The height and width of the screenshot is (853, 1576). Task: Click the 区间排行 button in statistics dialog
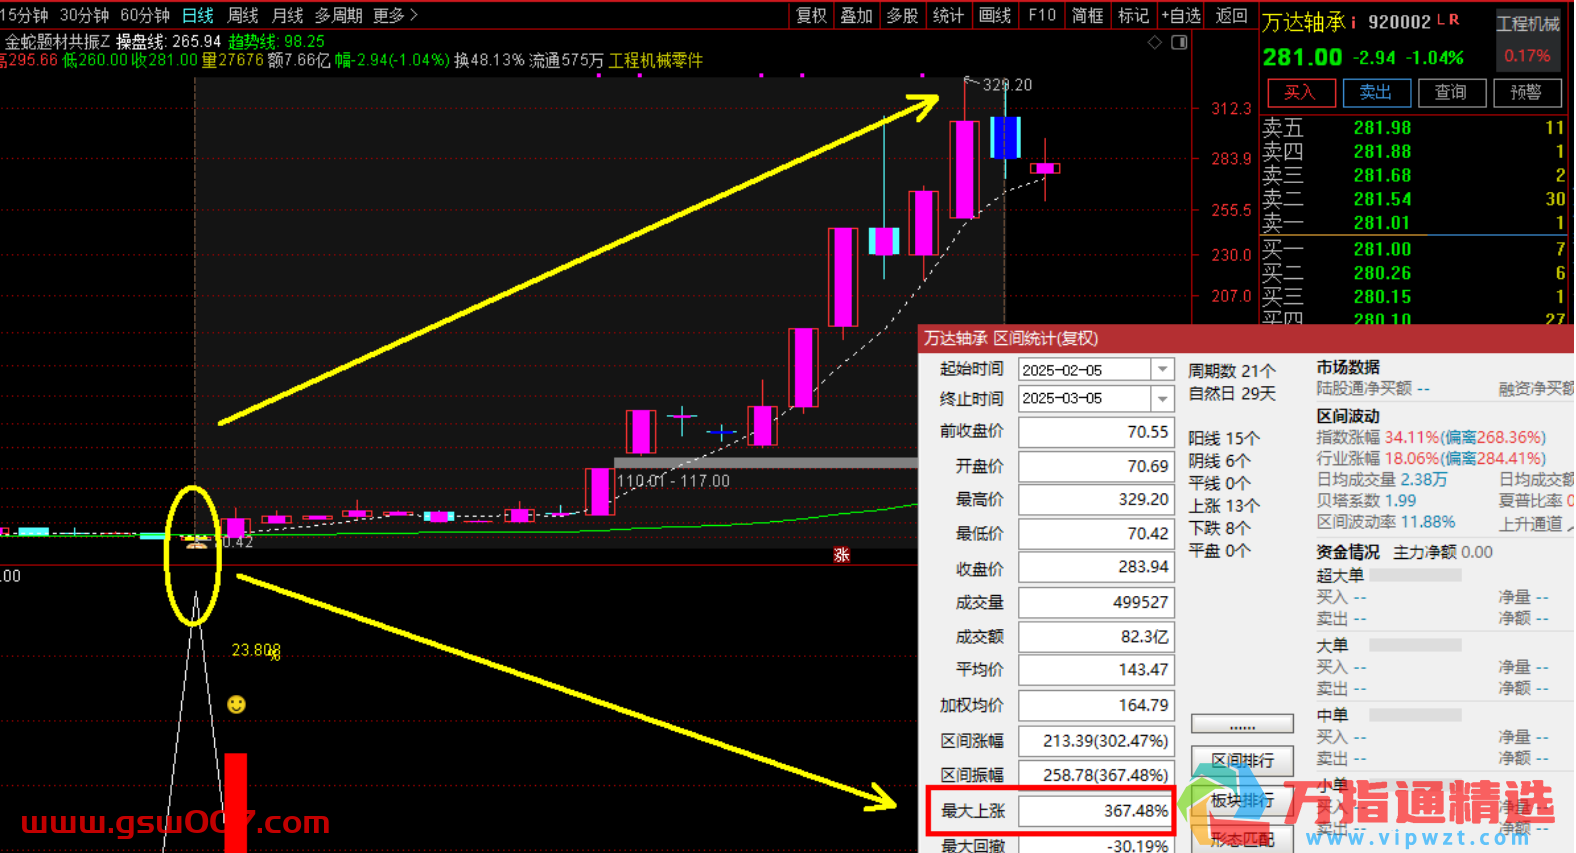pyautogui.click(x=1242, y=761)
